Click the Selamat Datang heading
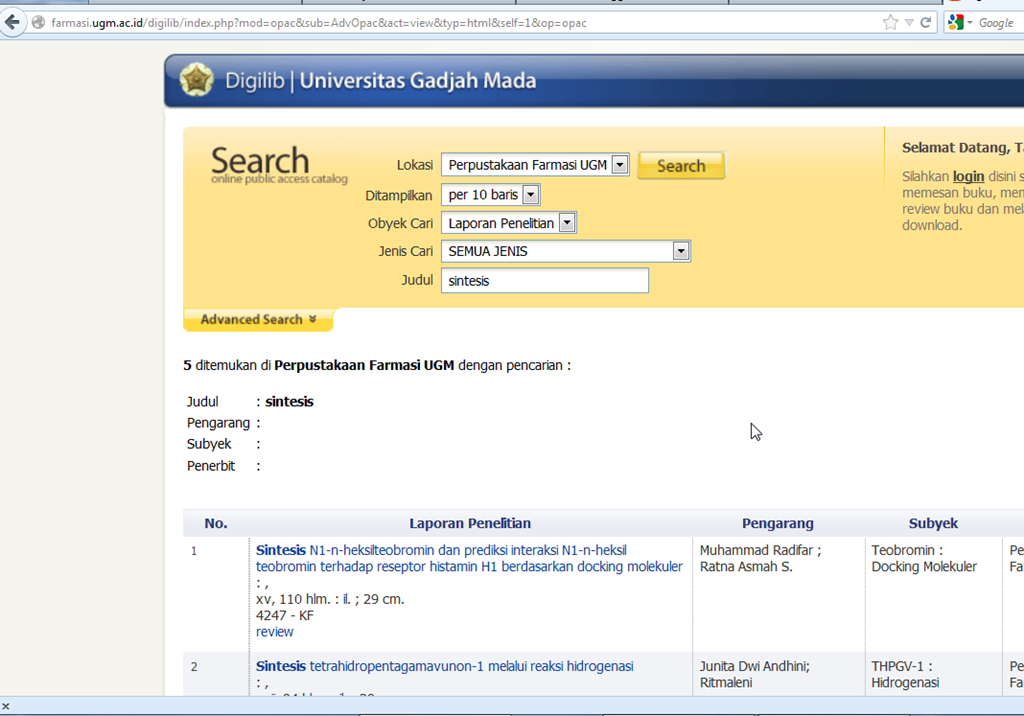1024x716 pixels. (963, 148)
